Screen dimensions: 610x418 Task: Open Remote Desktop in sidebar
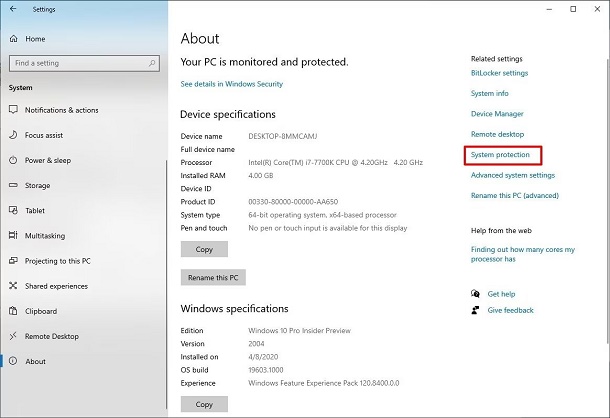pos(52,336)
